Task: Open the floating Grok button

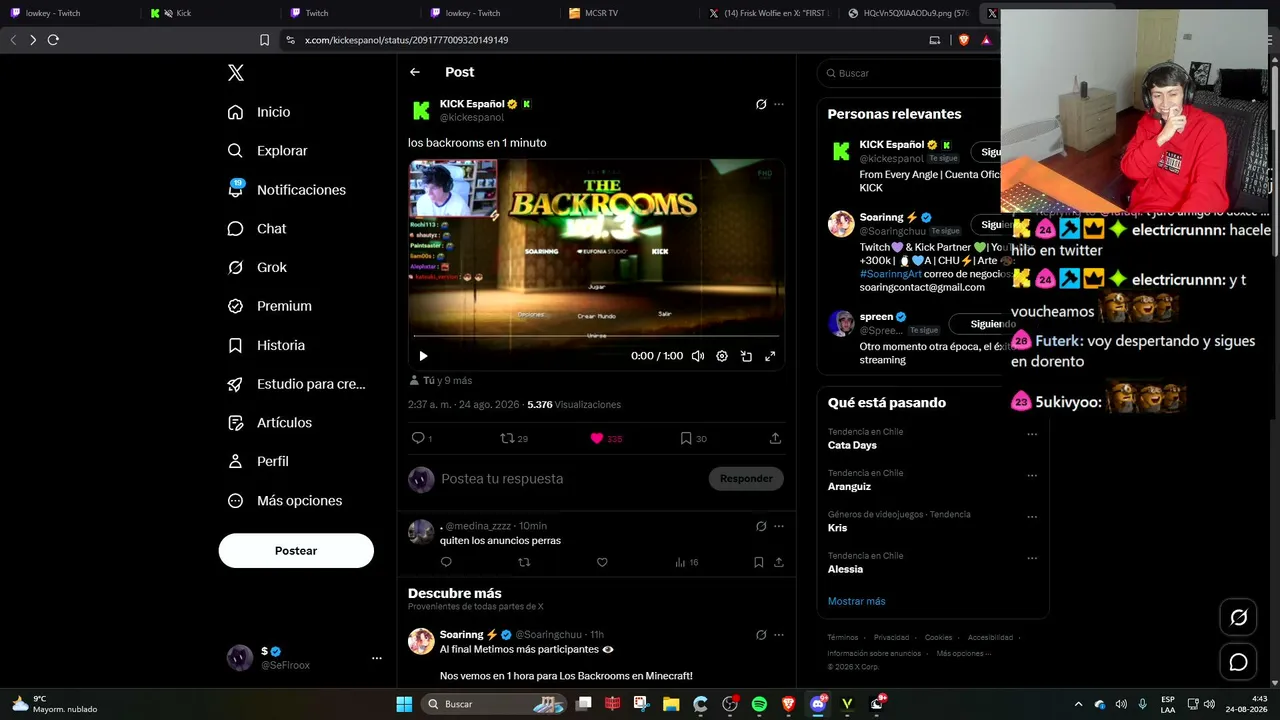Action: pyautogui.click(x=1238, y=618)
